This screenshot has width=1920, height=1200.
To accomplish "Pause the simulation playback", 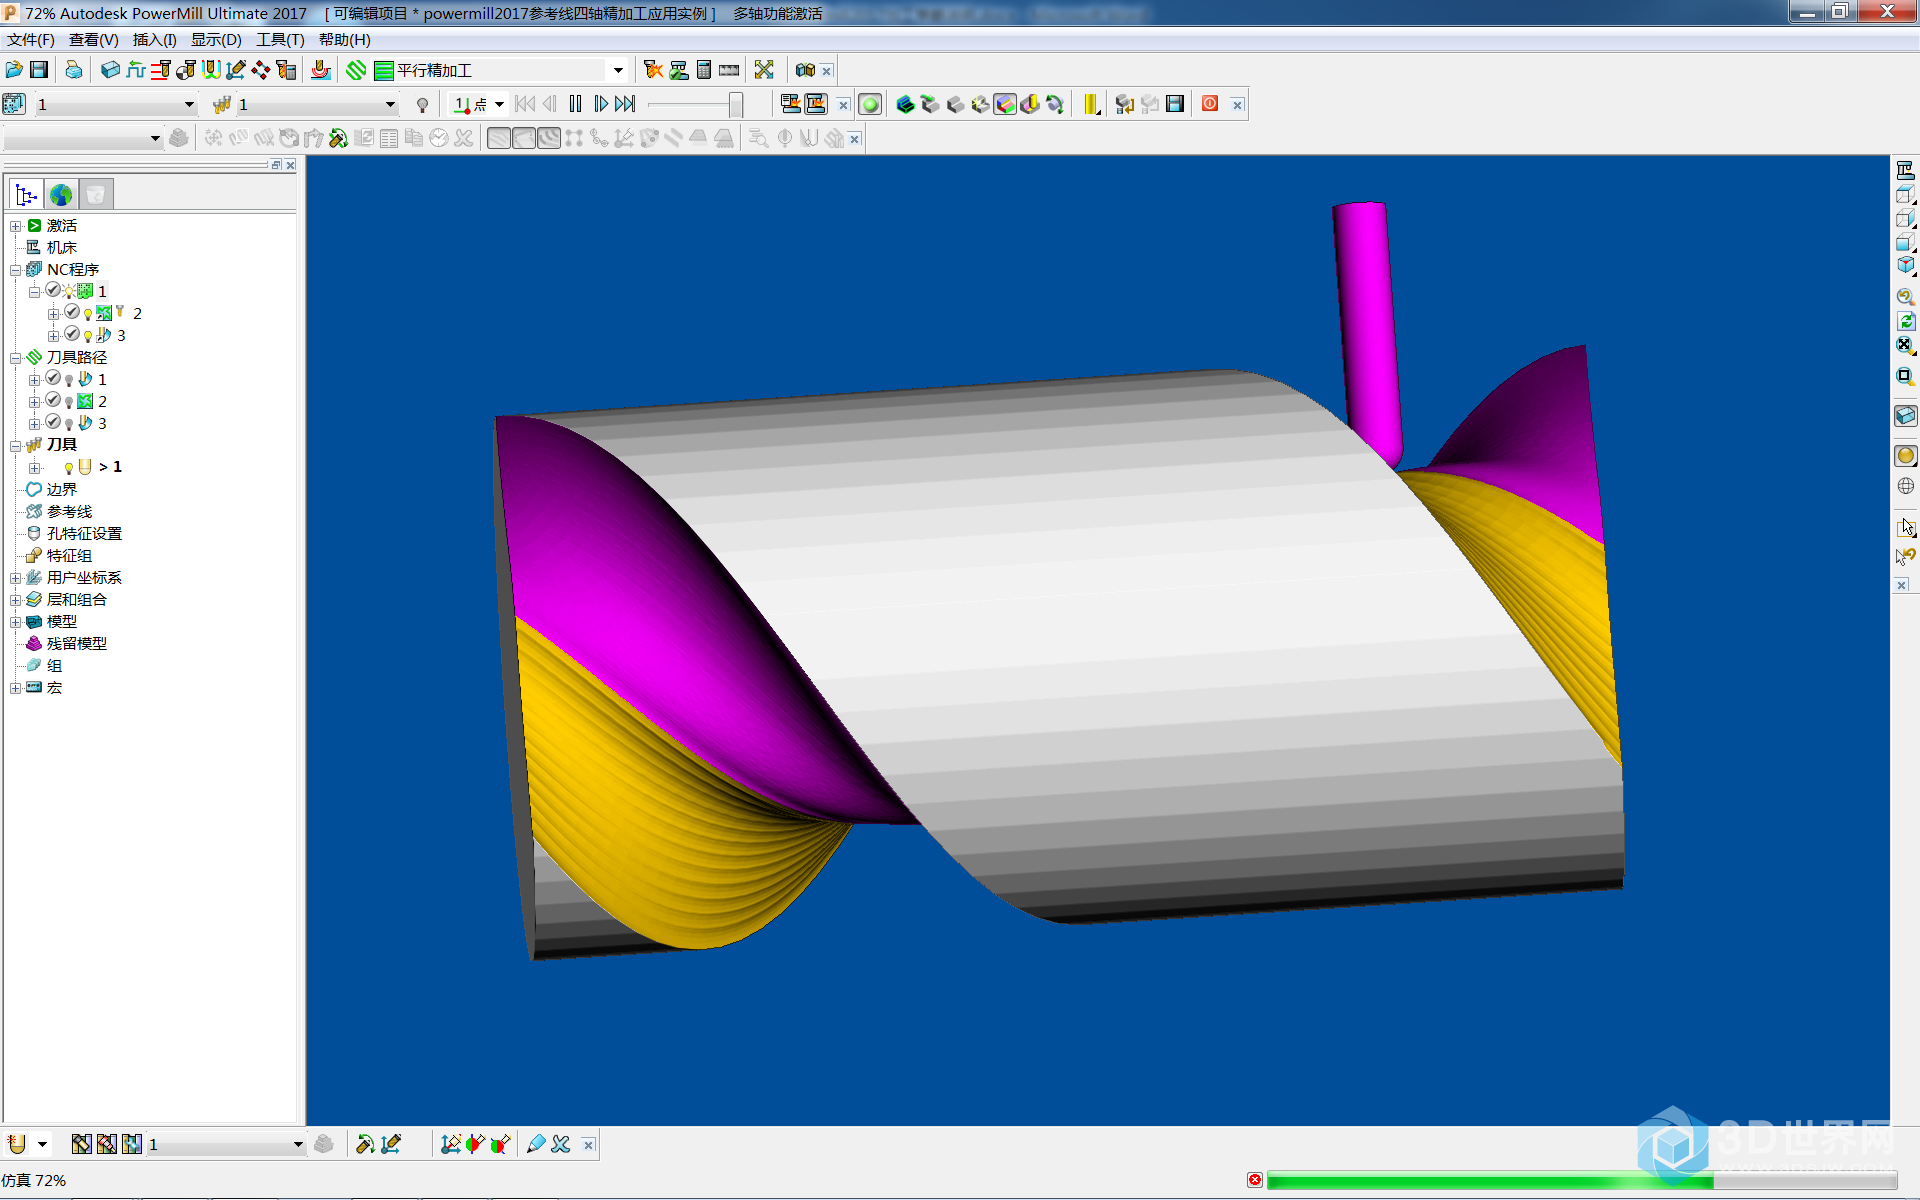I will tap(575, 104).
